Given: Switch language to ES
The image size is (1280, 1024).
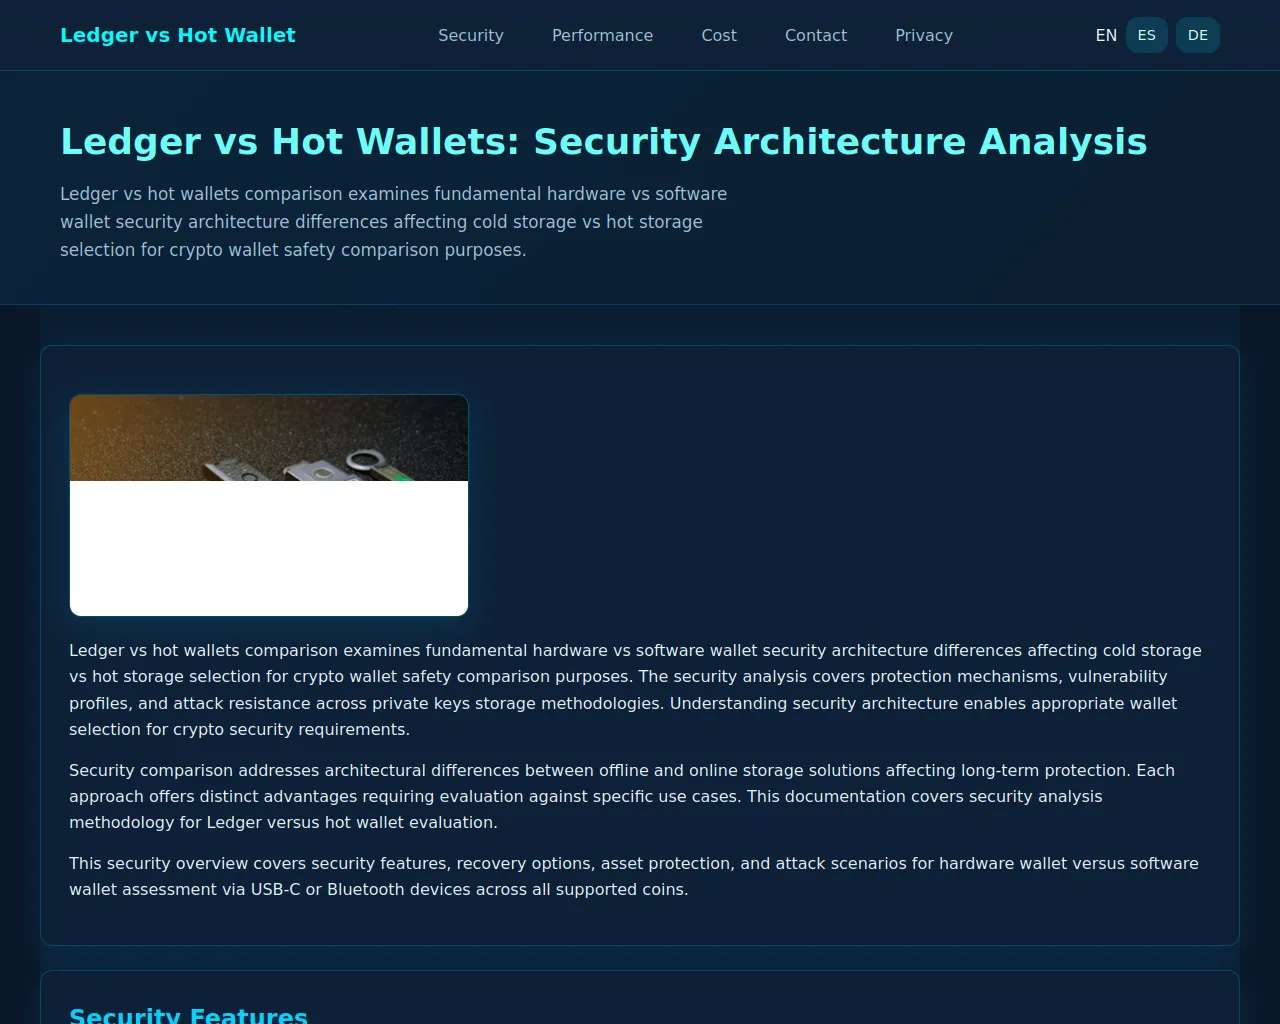Looking at the screenshot, I should tap(1147, 35).
